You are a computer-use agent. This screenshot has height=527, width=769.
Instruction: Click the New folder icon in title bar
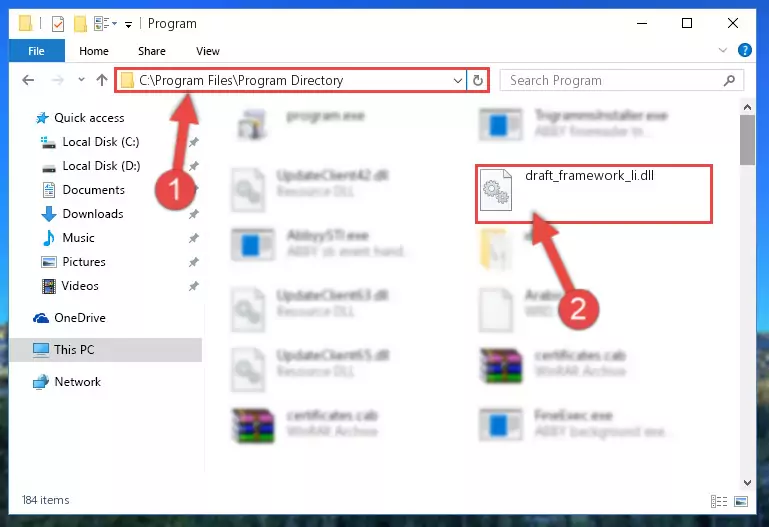pos(80,24)
